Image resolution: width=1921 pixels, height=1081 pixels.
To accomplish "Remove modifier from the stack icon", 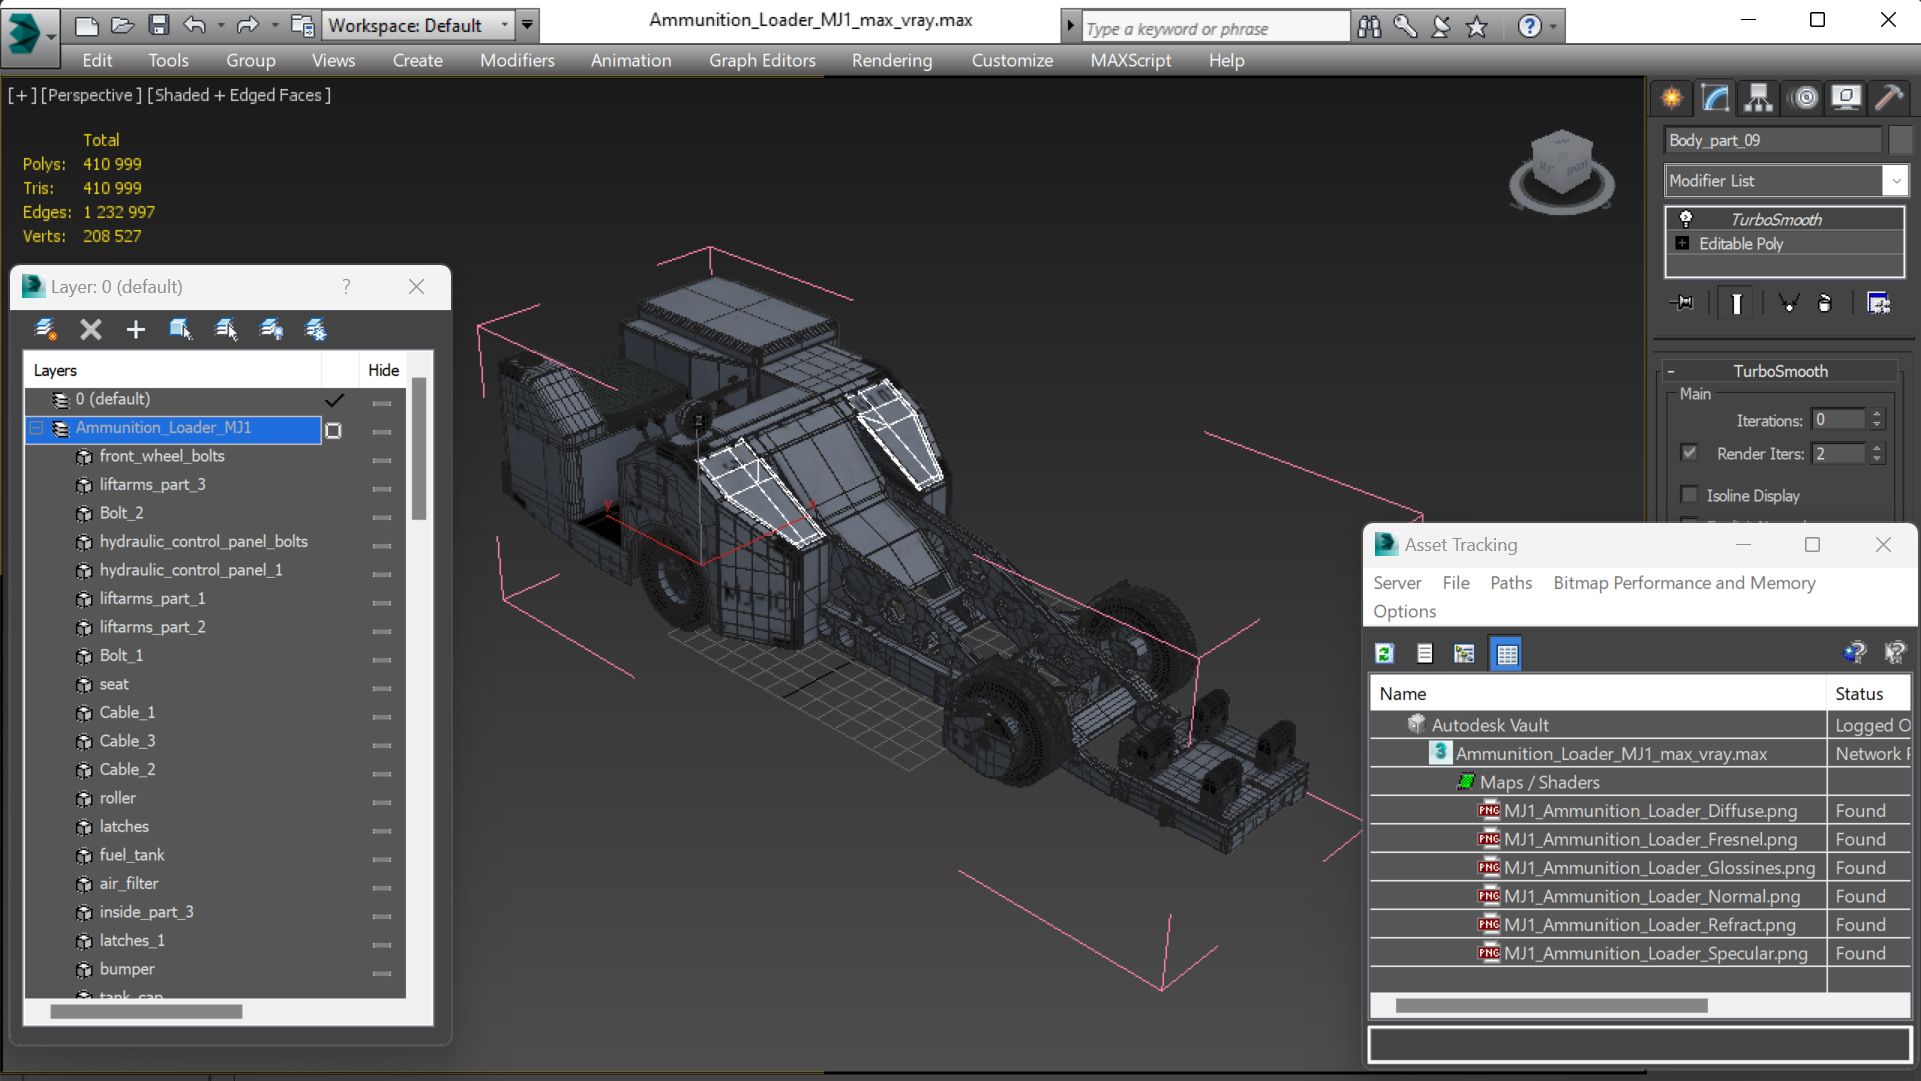I will point(1824,303).
